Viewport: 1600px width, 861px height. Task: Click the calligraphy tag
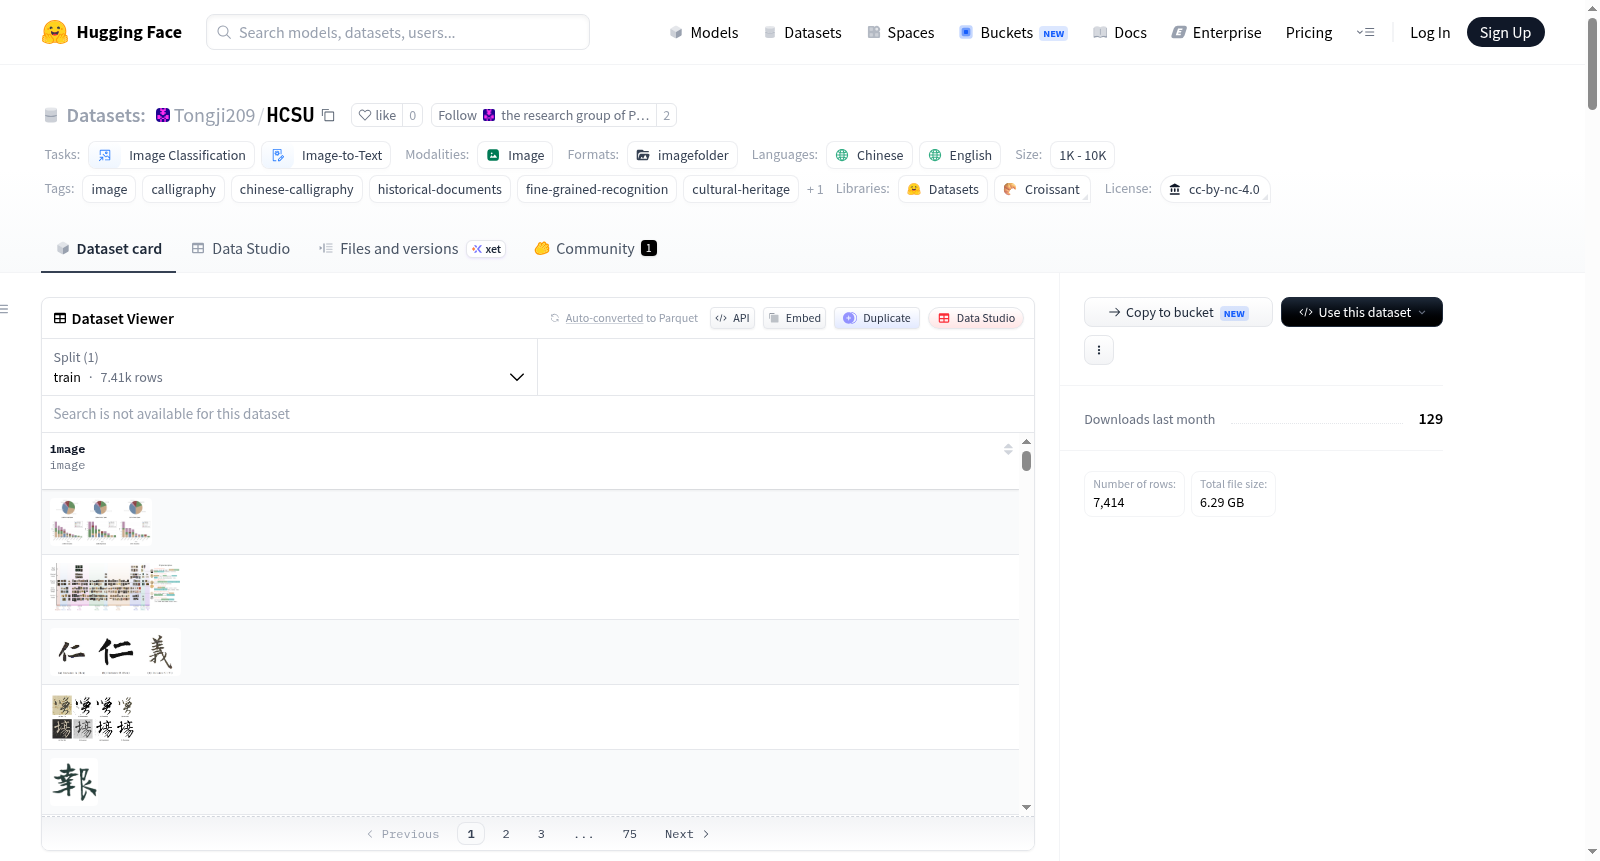click(183, 189)
